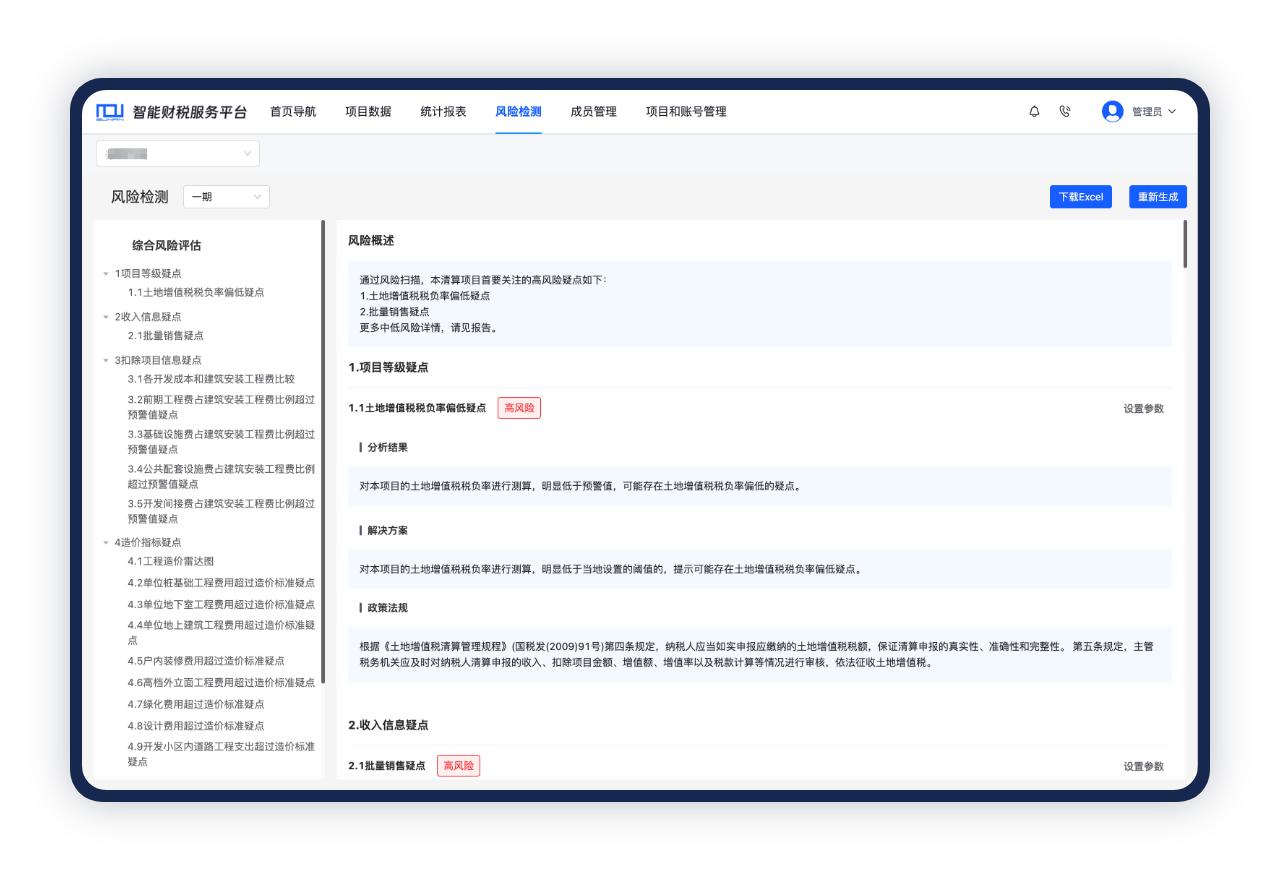1280x880 pixels.
Task: Click the phone support icon
Action: (x=1064, y=112)
